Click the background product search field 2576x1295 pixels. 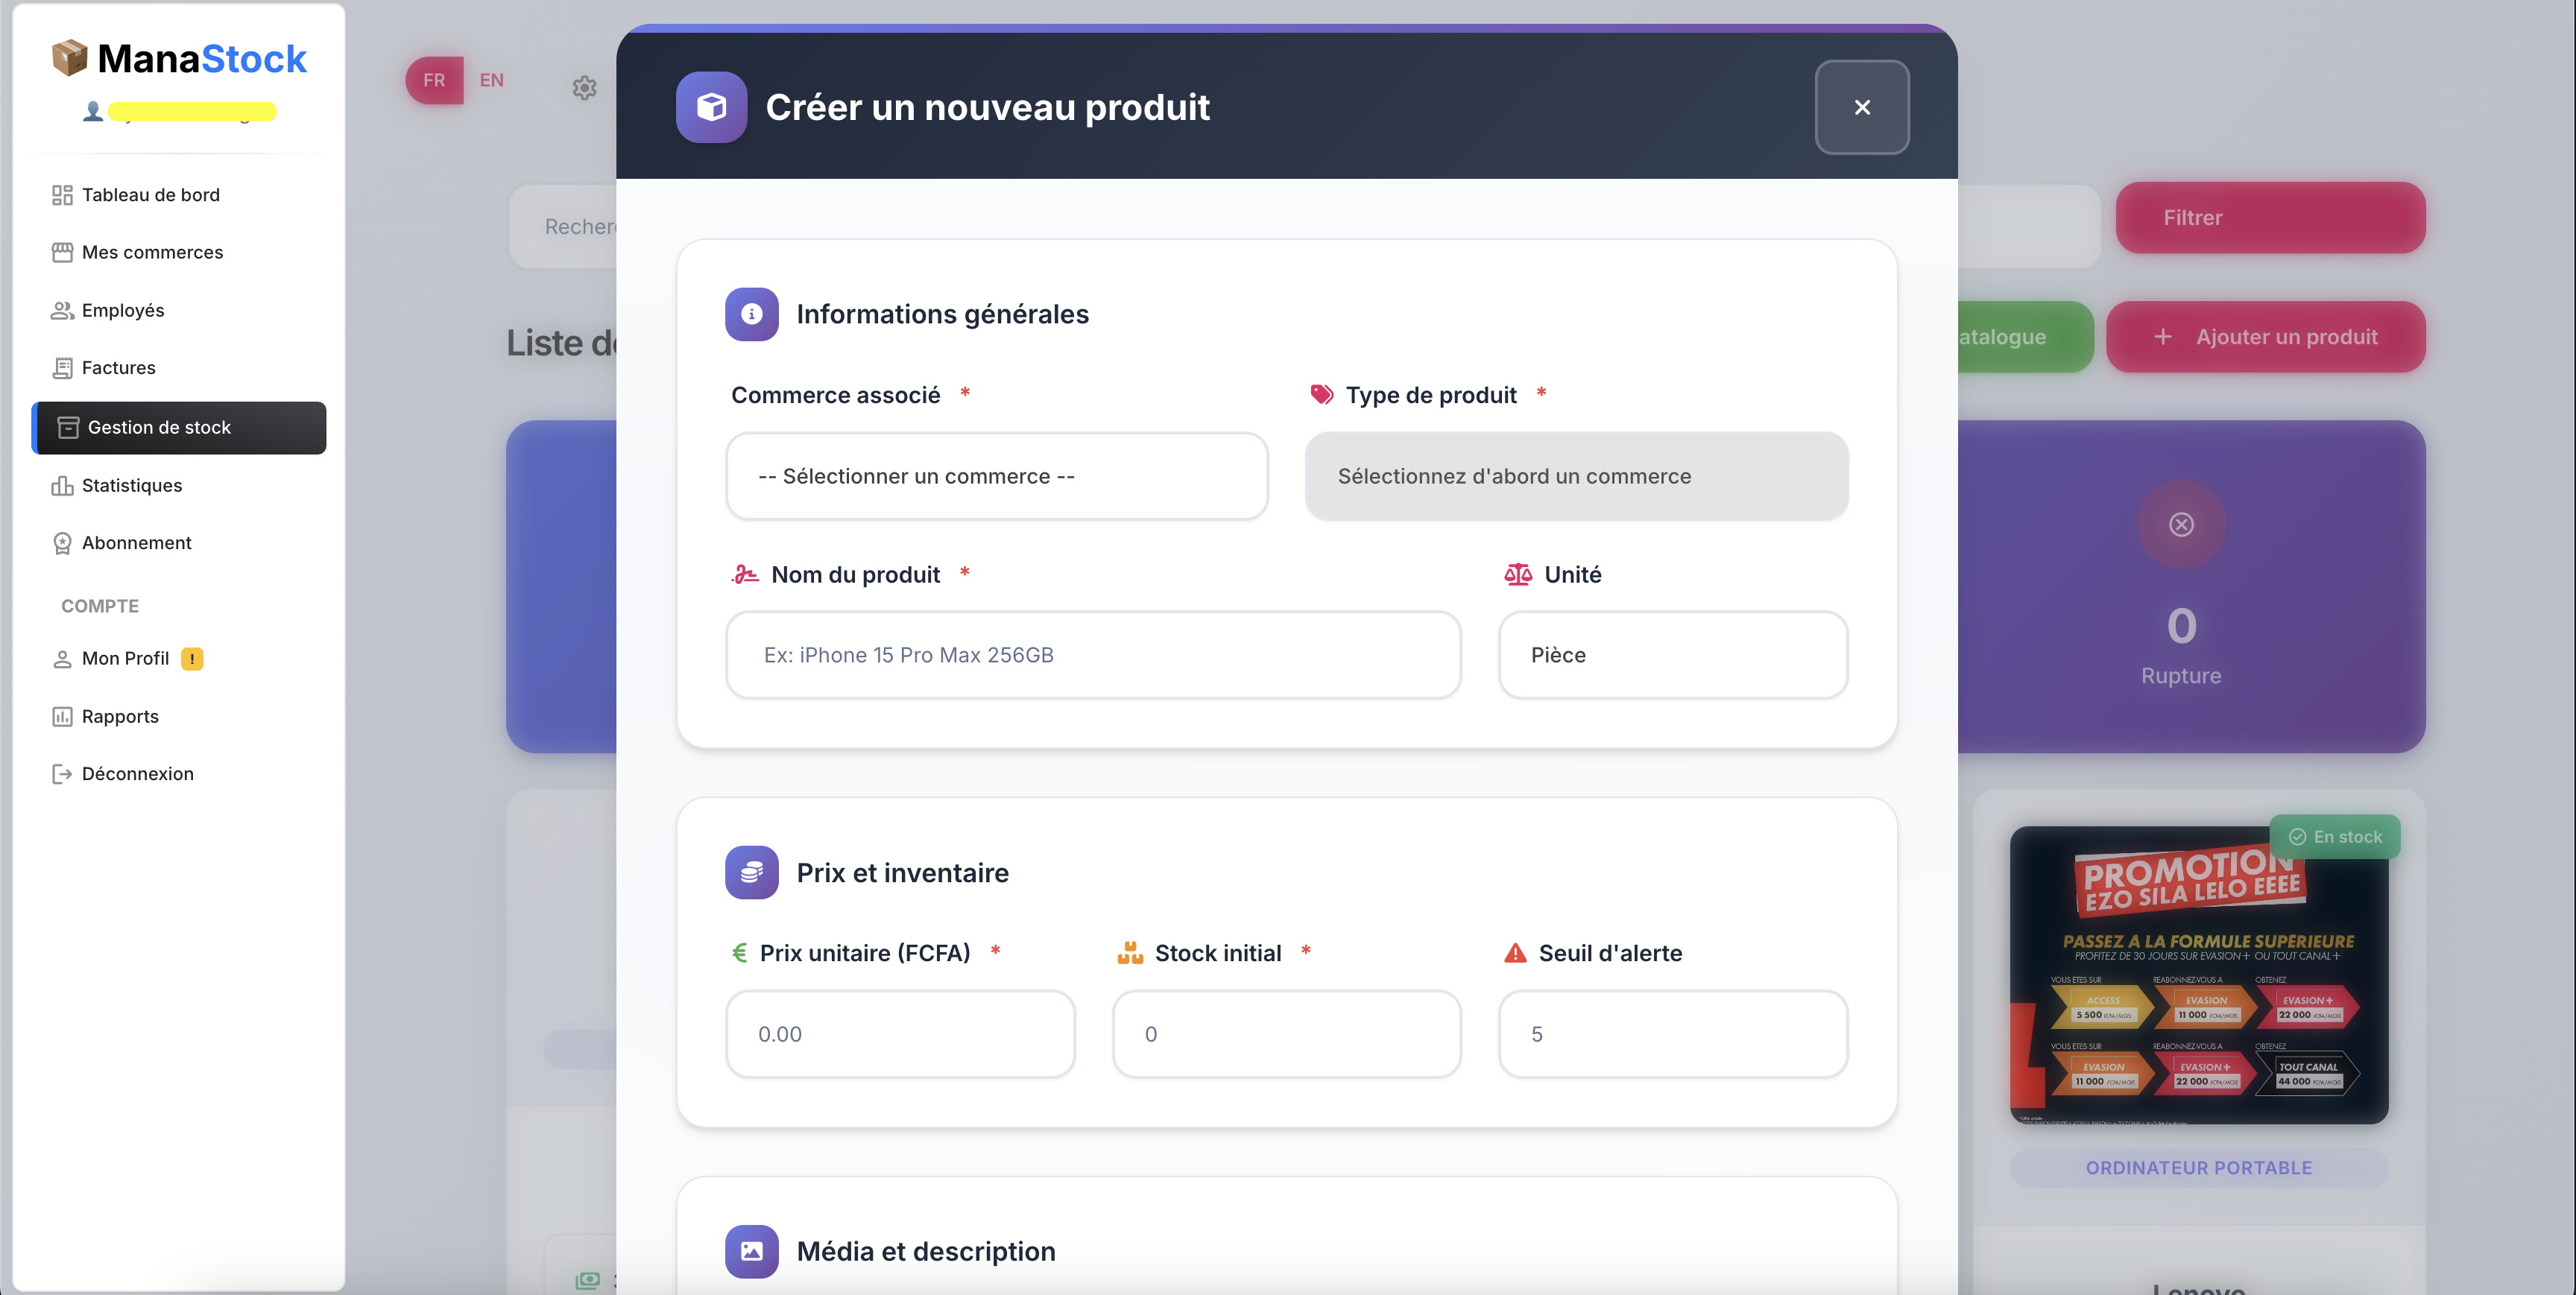pos(563,227)
